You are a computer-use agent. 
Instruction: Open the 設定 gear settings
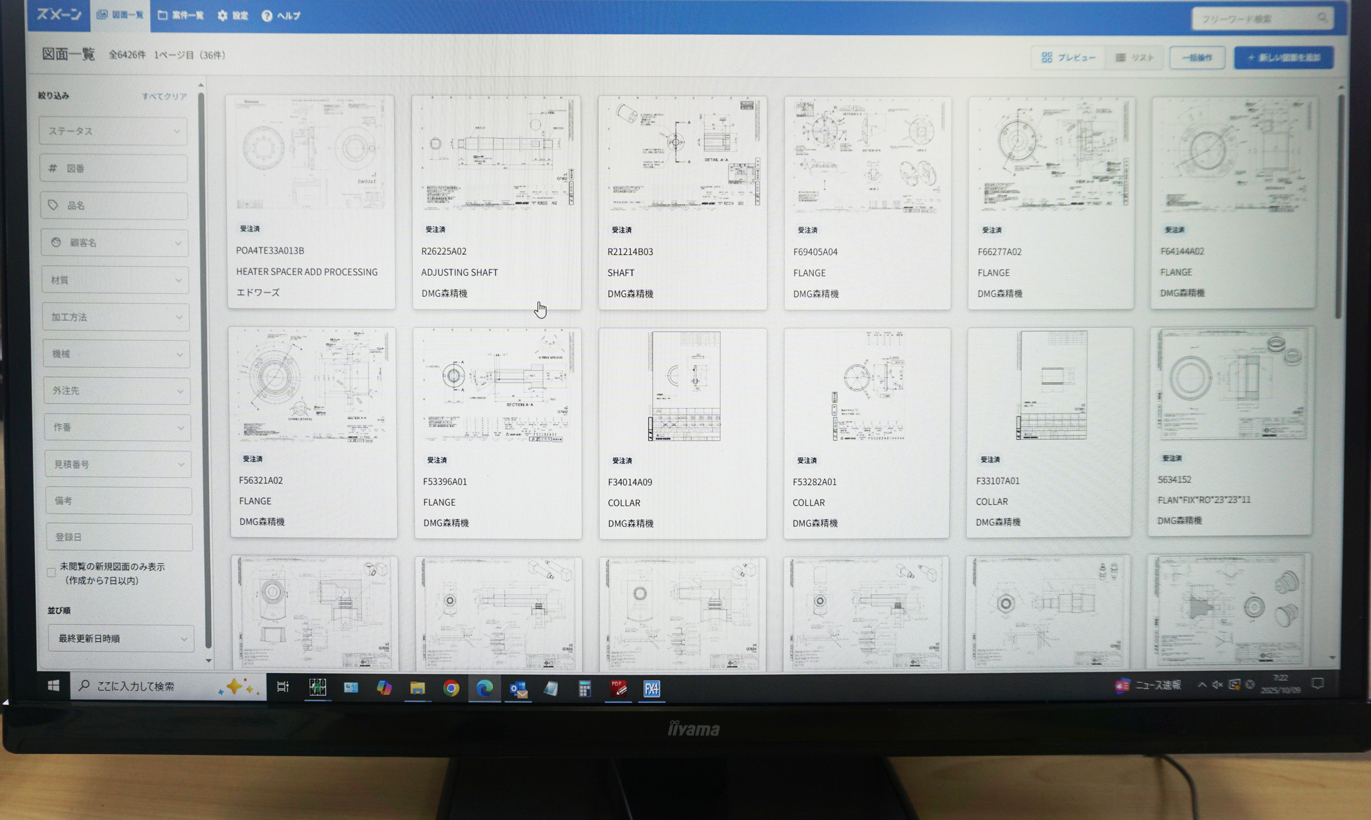tap(233, 16)
